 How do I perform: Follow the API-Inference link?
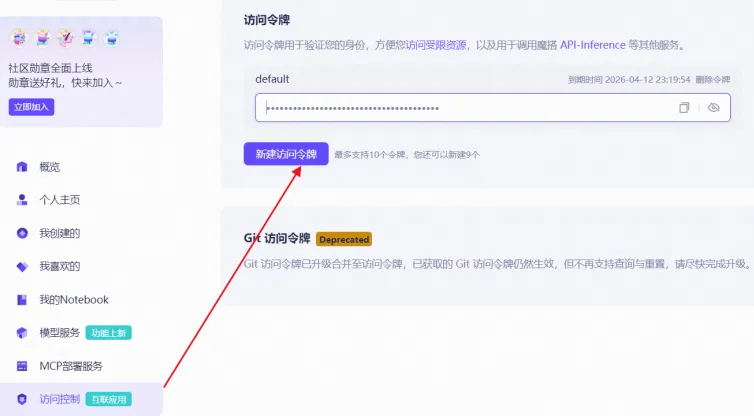(x=592, y=45)
